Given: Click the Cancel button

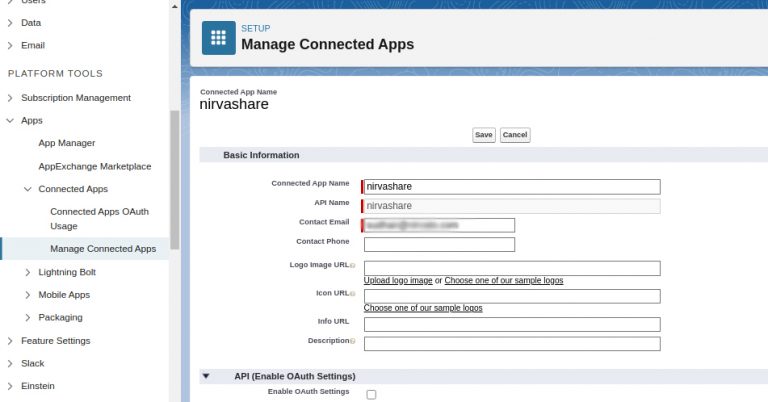Looking at the screenshot, I should point(515,135).
